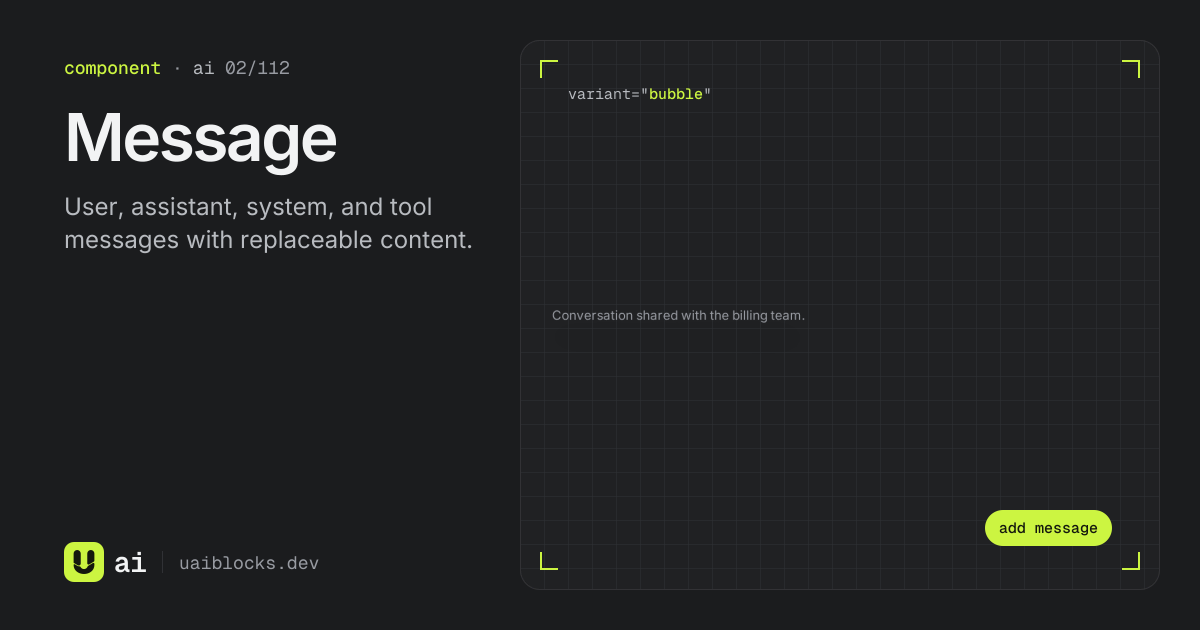The height and width of the screenshot is (630, 1200).
Task: Click the green "component" category label
Action: click(x=112, y=68)
